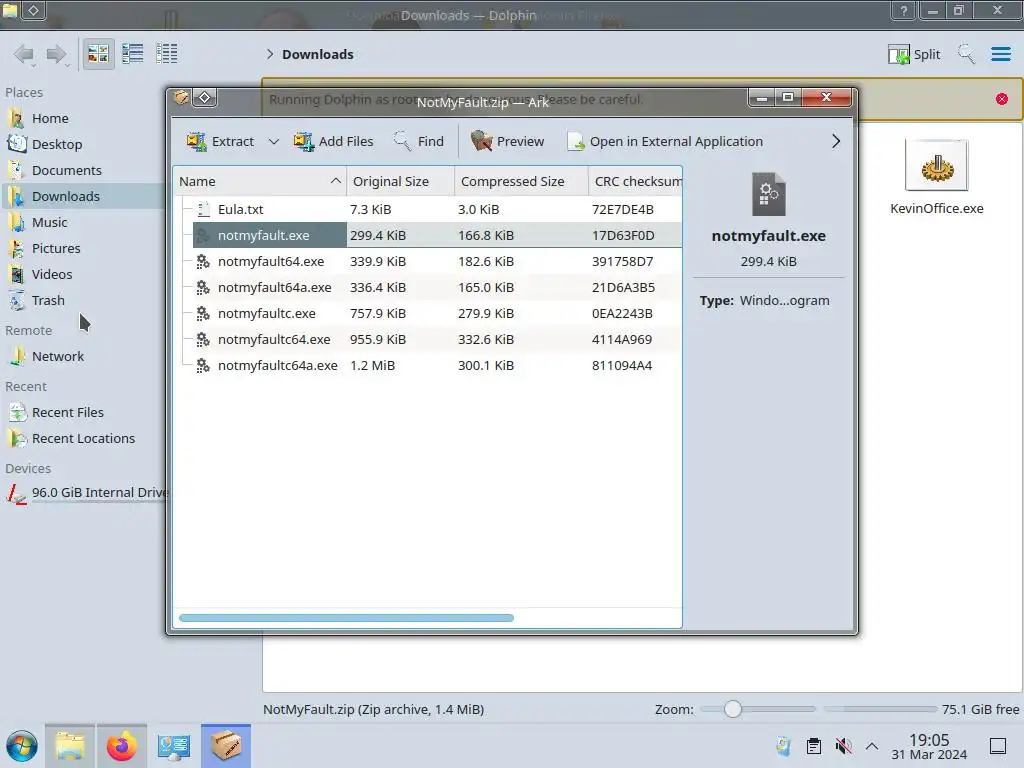Image resolution: width=1024 pixels, height=768 pixels.
Task: Expand the Ark toolbar overflow chevron
Action: [836, 141]
